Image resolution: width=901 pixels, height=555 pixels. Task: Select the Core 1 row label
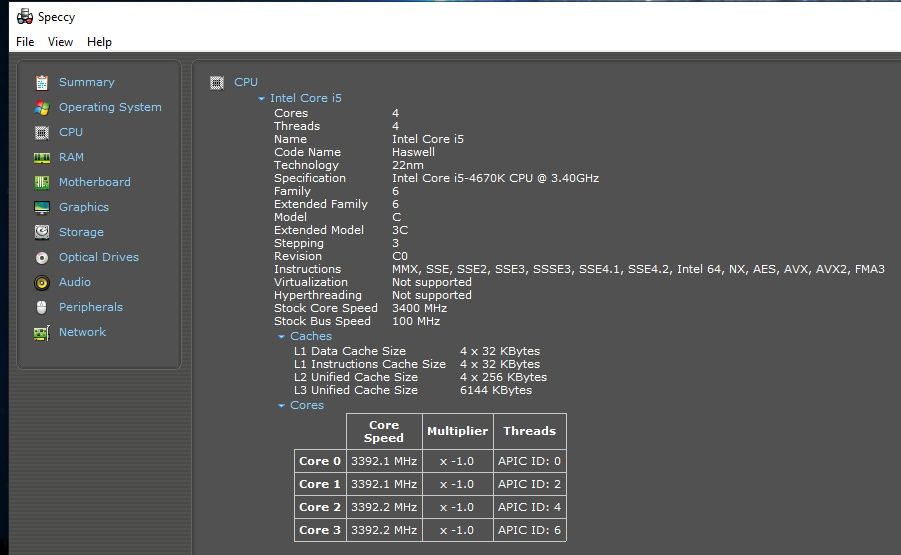(x=320, y=484)
